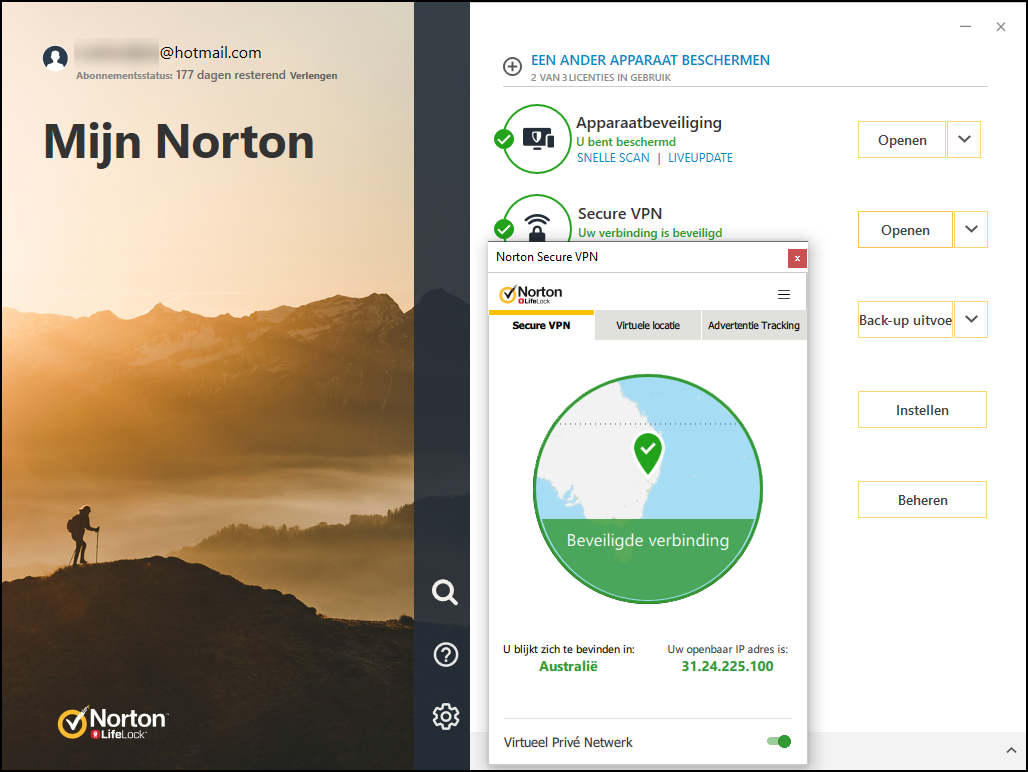The height and width of the screenshot is (772, 1028).
Task: Expand dropdown next to Apparaatbeveiliging Openen
Action: click(964, 140)
